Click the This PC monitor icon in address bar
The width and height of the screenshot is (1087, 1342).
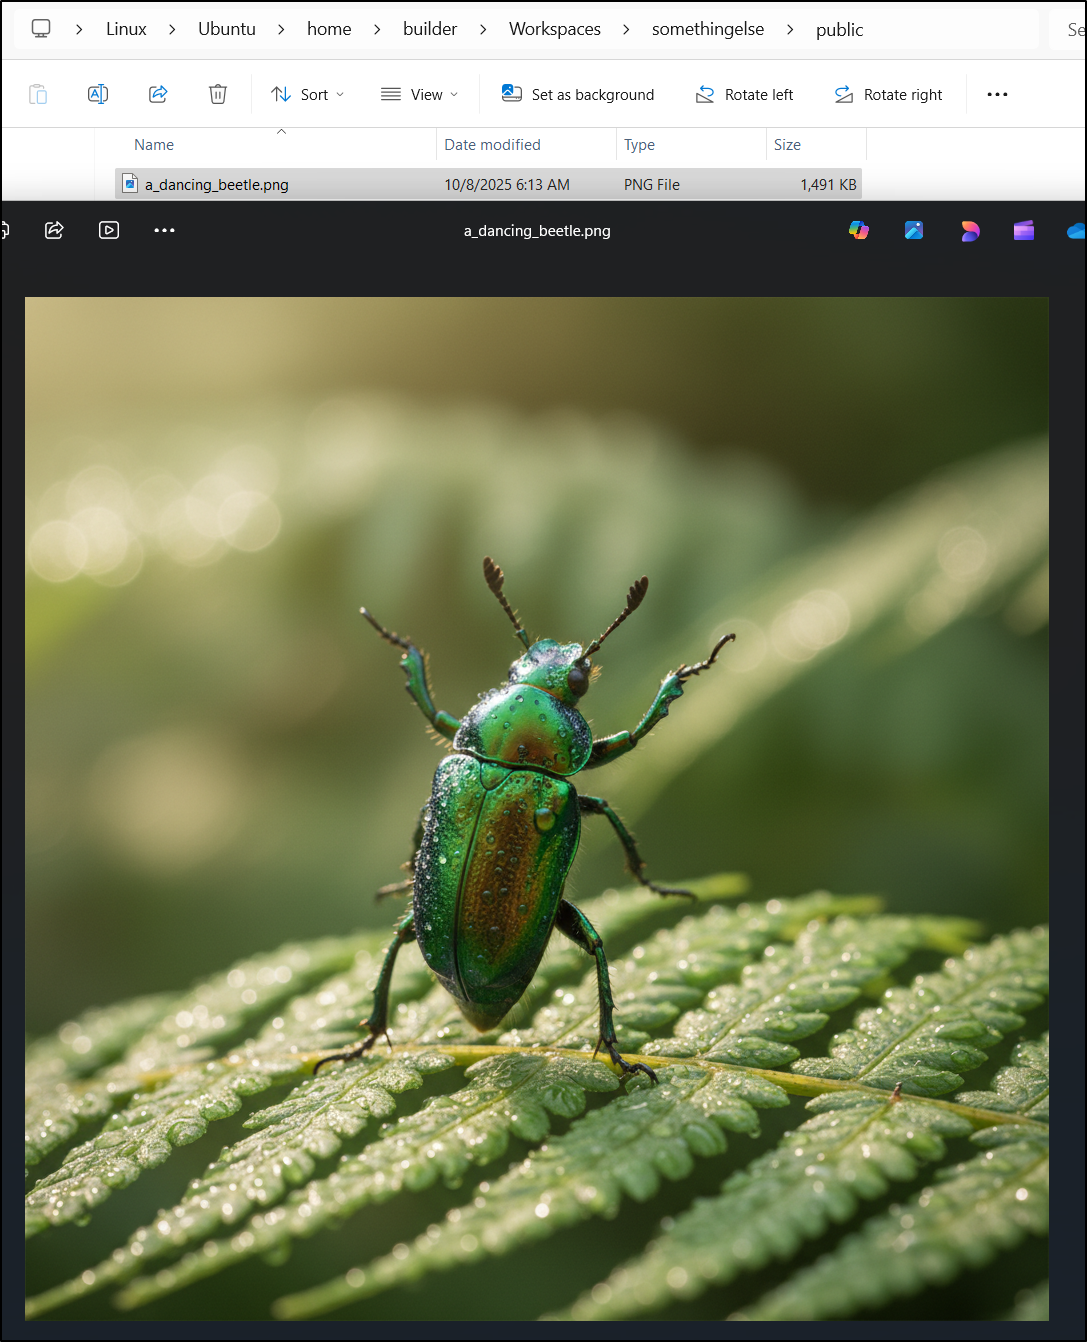(x=41, y=29)
